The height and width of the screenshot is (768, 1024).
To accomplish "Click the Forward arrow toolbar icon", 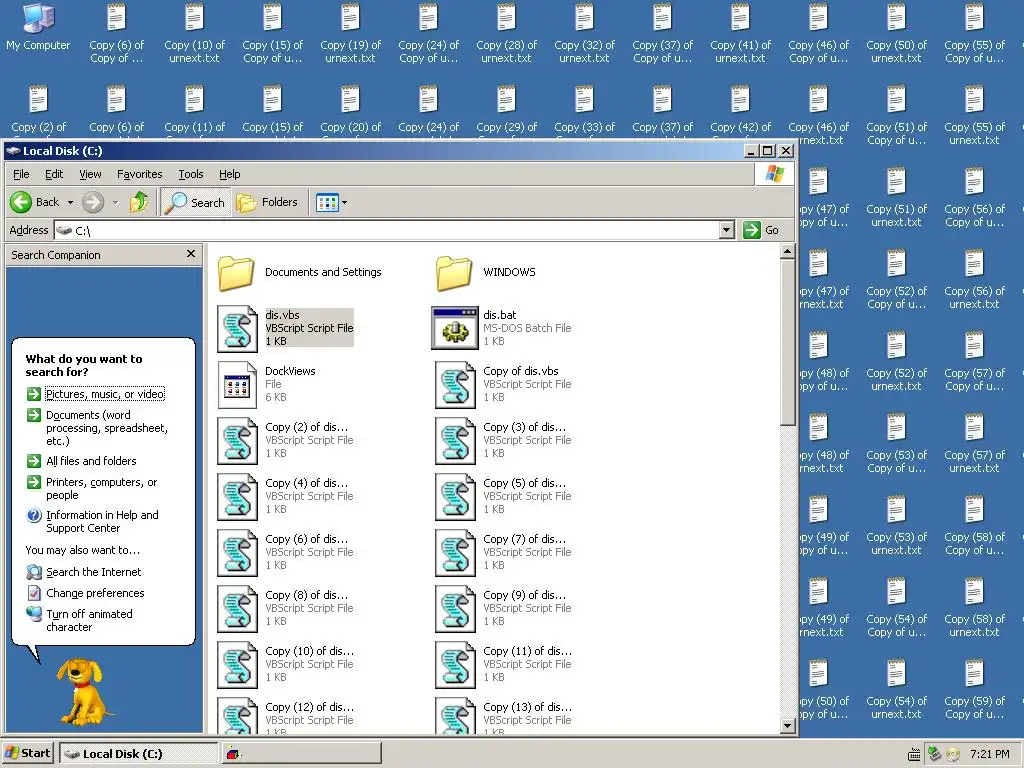I will (93, 202).
